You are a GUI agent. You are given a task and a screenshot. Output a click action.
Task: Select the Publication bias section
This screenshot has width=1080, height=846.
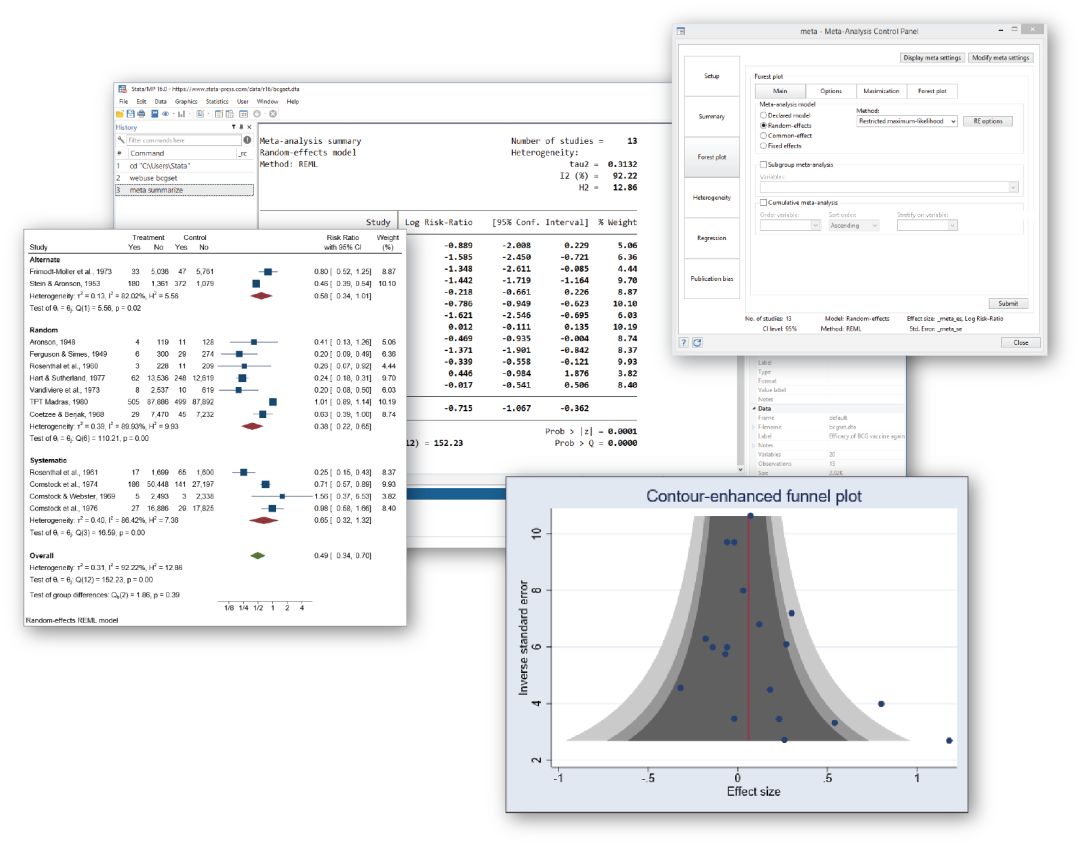click(712, 278)
